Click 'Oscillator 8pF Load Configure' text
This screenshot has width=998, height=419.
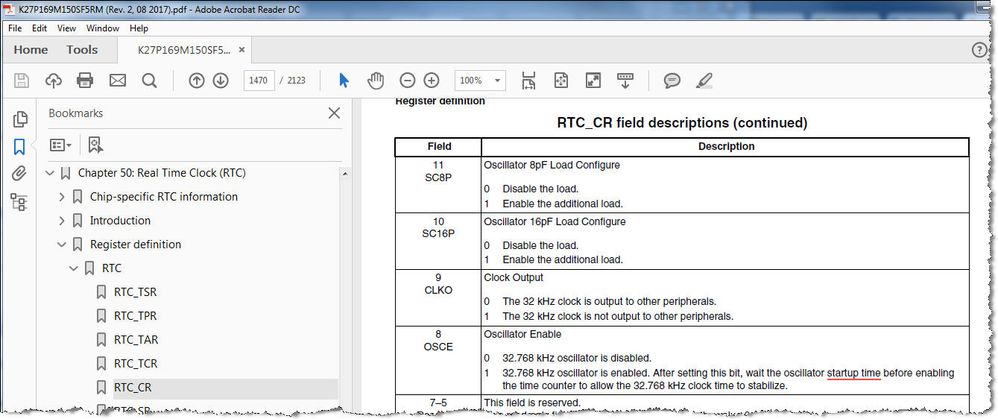point(552,165)
